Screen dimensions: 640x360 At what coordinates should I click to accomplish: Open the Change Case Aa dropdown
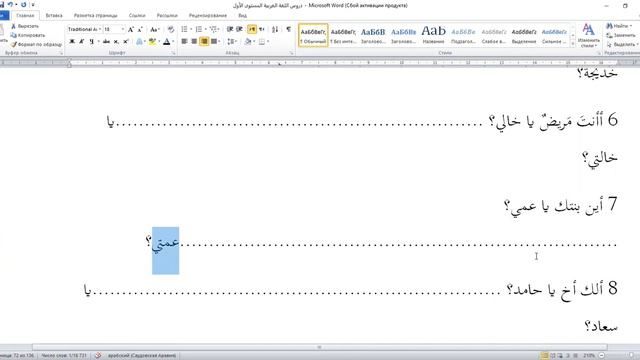click(155, 29)
